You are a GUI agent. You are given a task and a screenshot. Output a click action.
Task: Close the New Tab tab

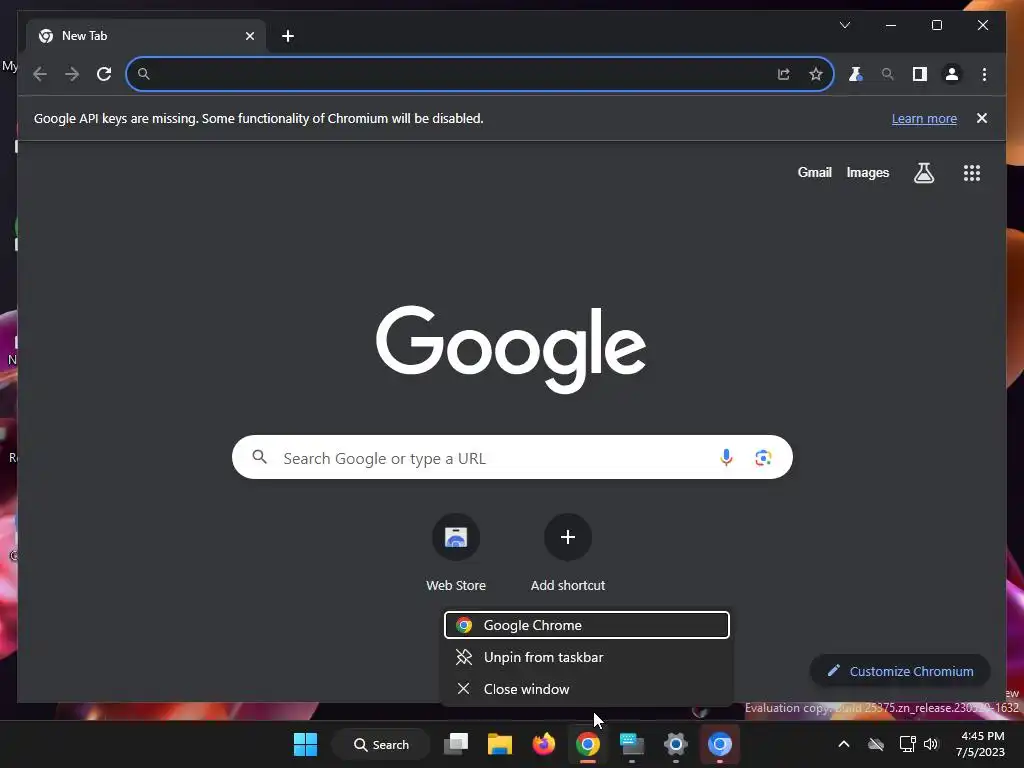(x=249, y=36)
